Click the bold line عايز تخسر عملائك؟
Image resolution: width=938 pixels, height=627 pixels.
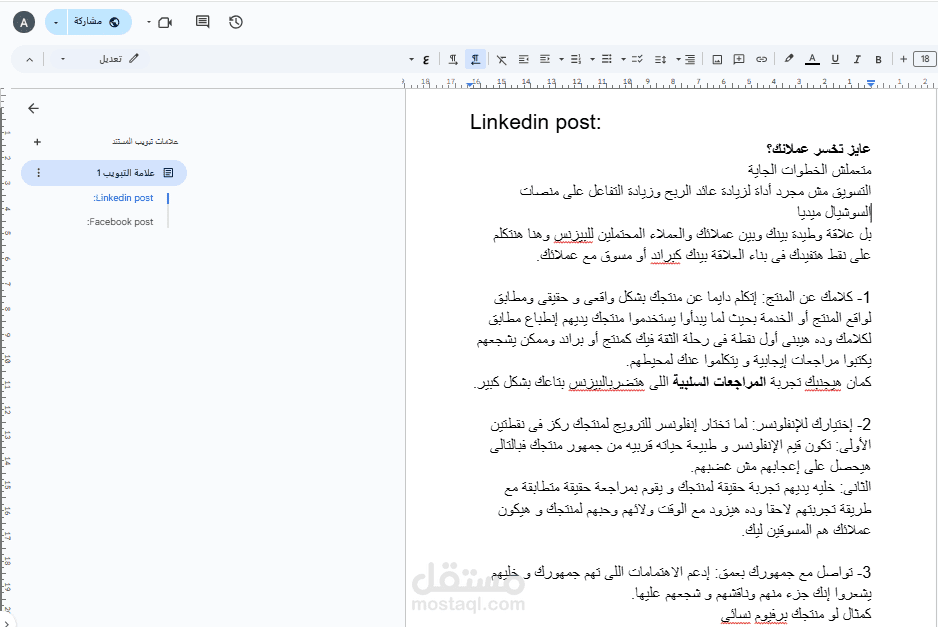tap(818, 148)
